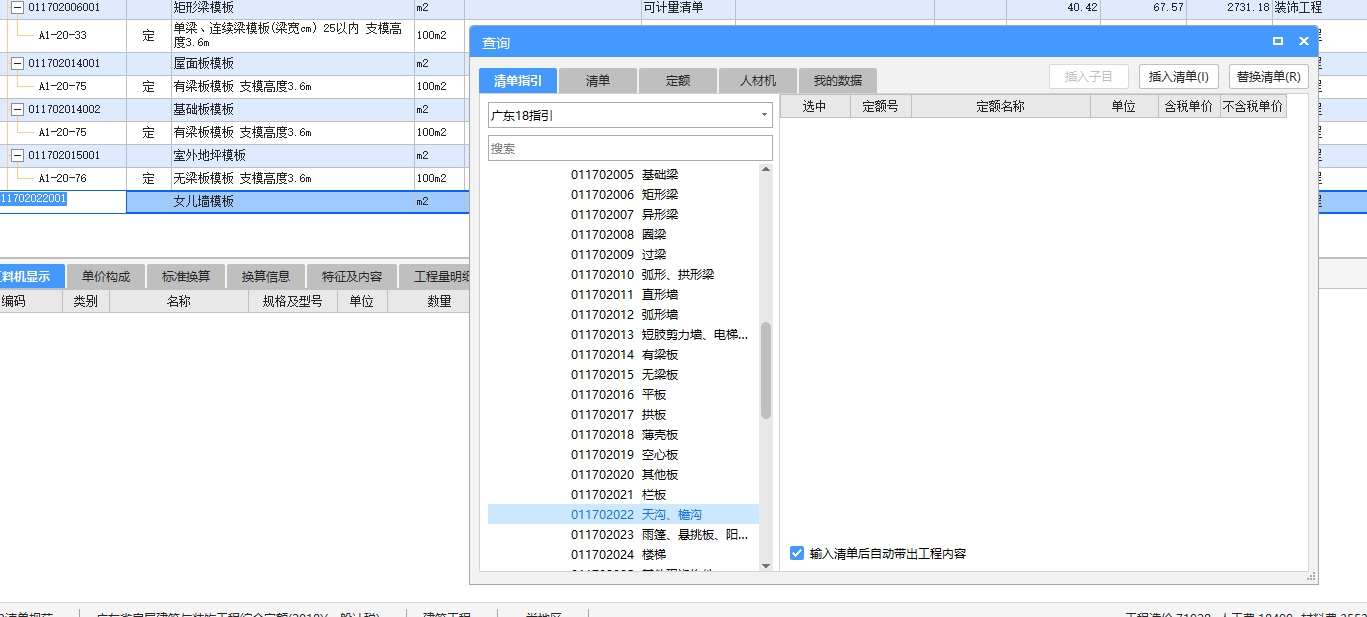The width and height of the screenshot is (1367, 617).
Task: Click the 类别 column header in bottom panel
Action: click(x=85, y=301)
